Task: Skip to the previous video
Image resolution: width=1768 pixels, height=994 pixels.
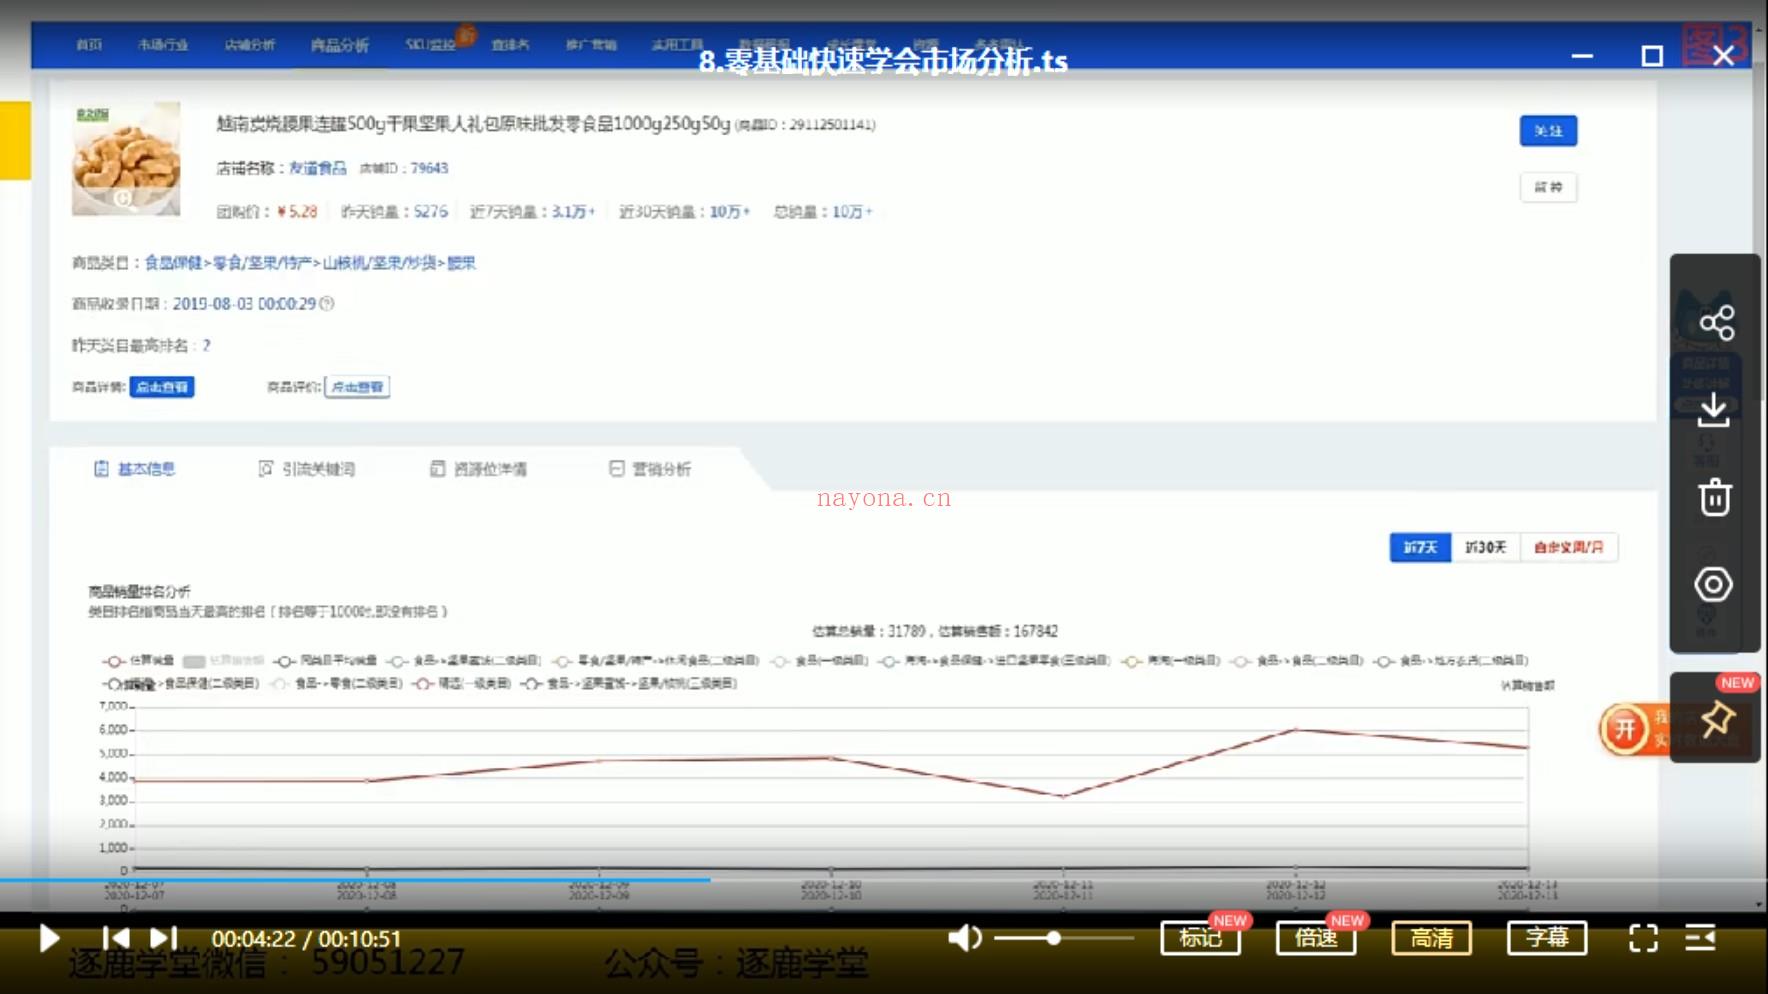Action: pos(116,938)
